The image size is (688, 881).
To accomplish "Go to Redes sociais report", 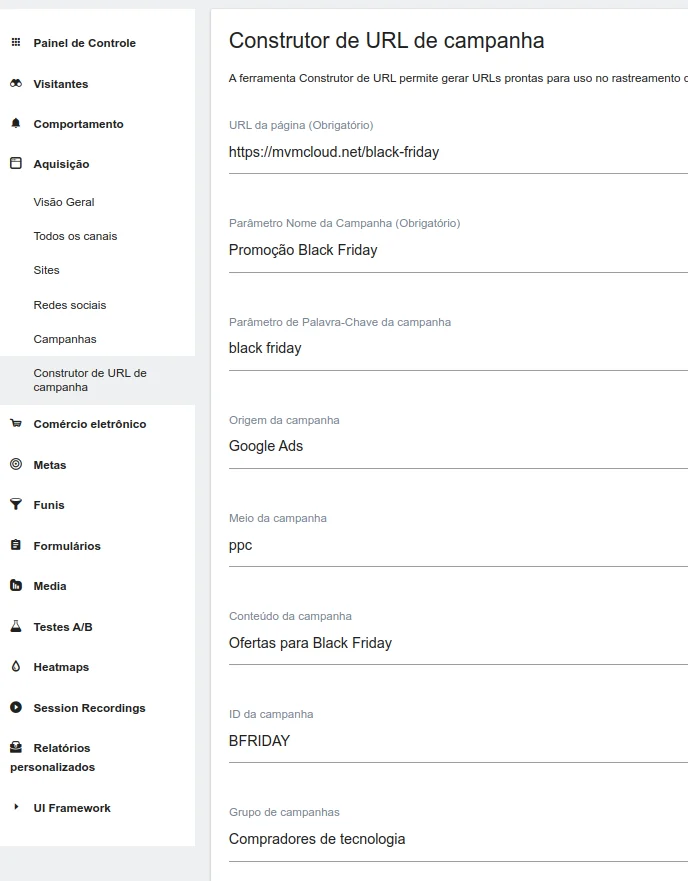I will (x=69, y=305).
